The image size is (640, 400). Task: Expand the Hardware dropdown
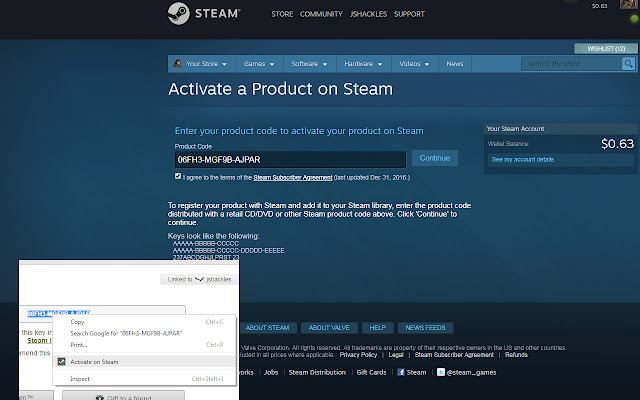click(x=363, y=64)
